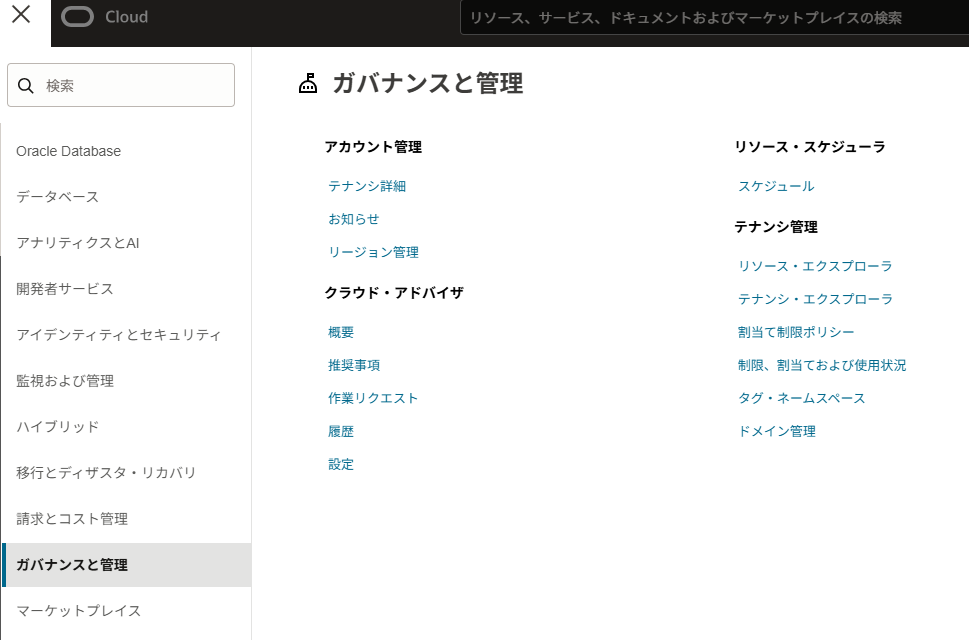Open the お知らせ link

point(353,219)
